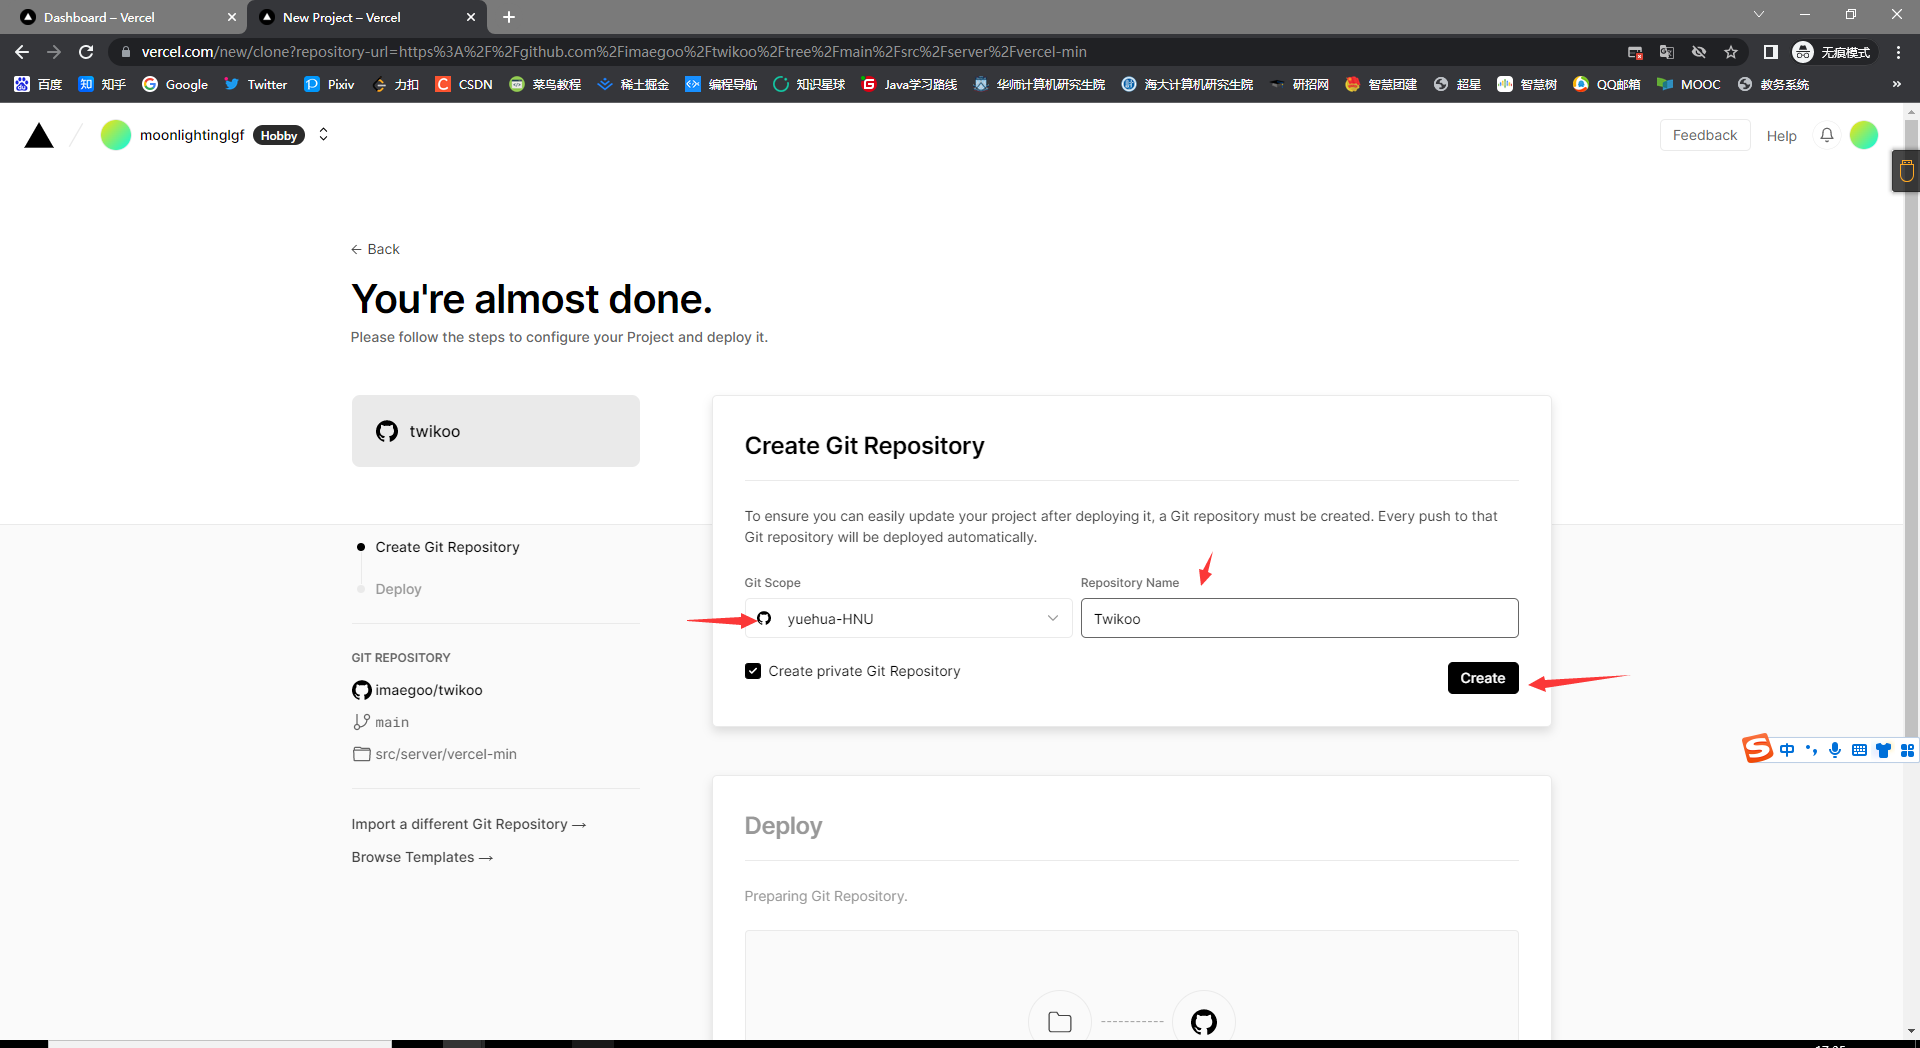Image resolution: width=1920 pixels, height=1048 pixels.
Task: Click the Repository Name text field
Action: click(1298, 619)
